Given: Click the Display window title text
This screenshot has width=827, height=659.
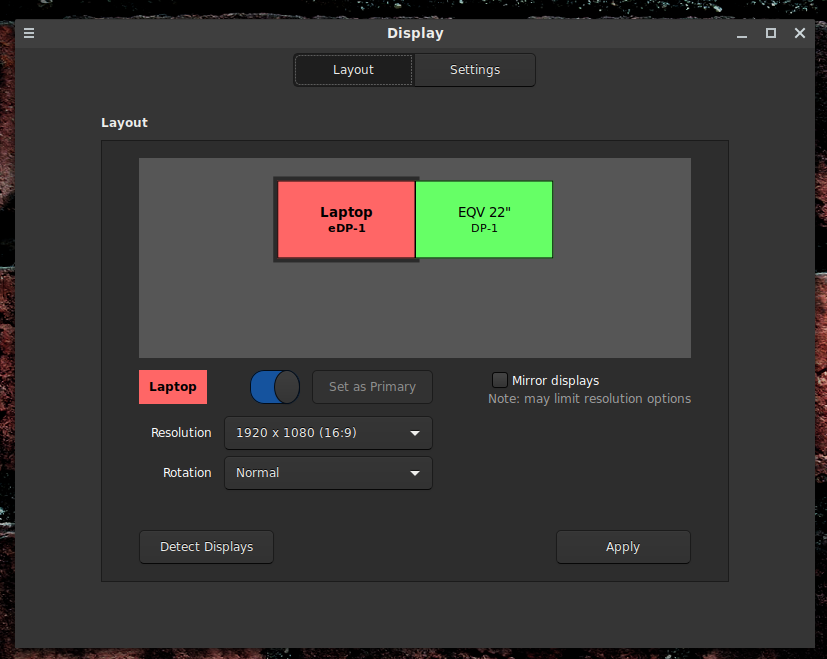Looking at the screenshot, I should pos(415,33).
